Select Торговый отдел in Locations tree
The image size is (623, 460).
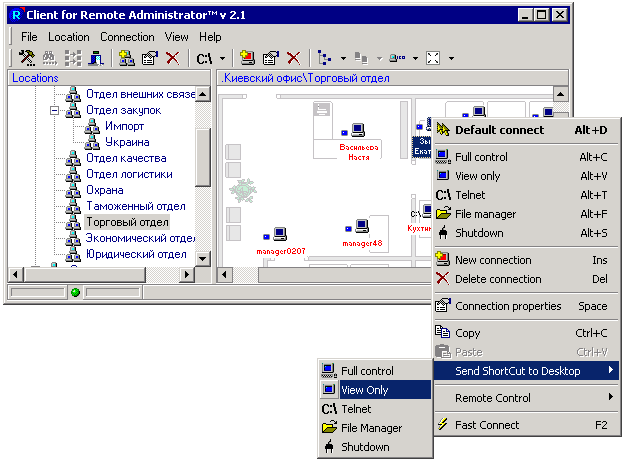pos(128,222)
